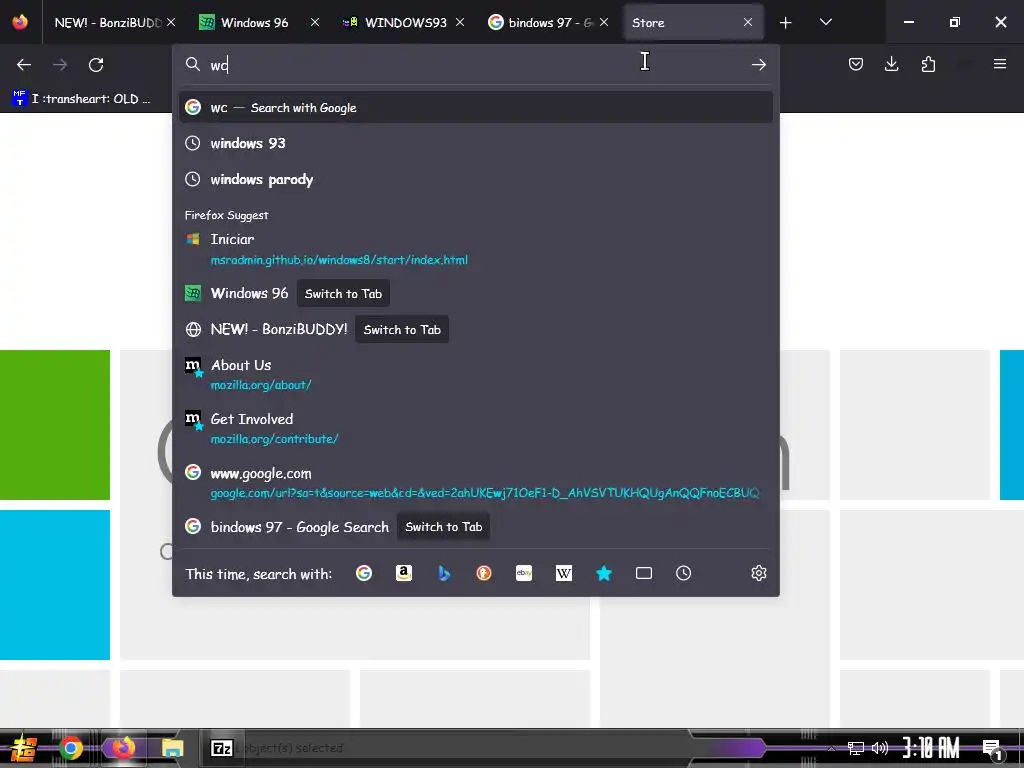Open a new tab with plus
The height and width of the screenshot is (768, 1024).
pos(786,23)
